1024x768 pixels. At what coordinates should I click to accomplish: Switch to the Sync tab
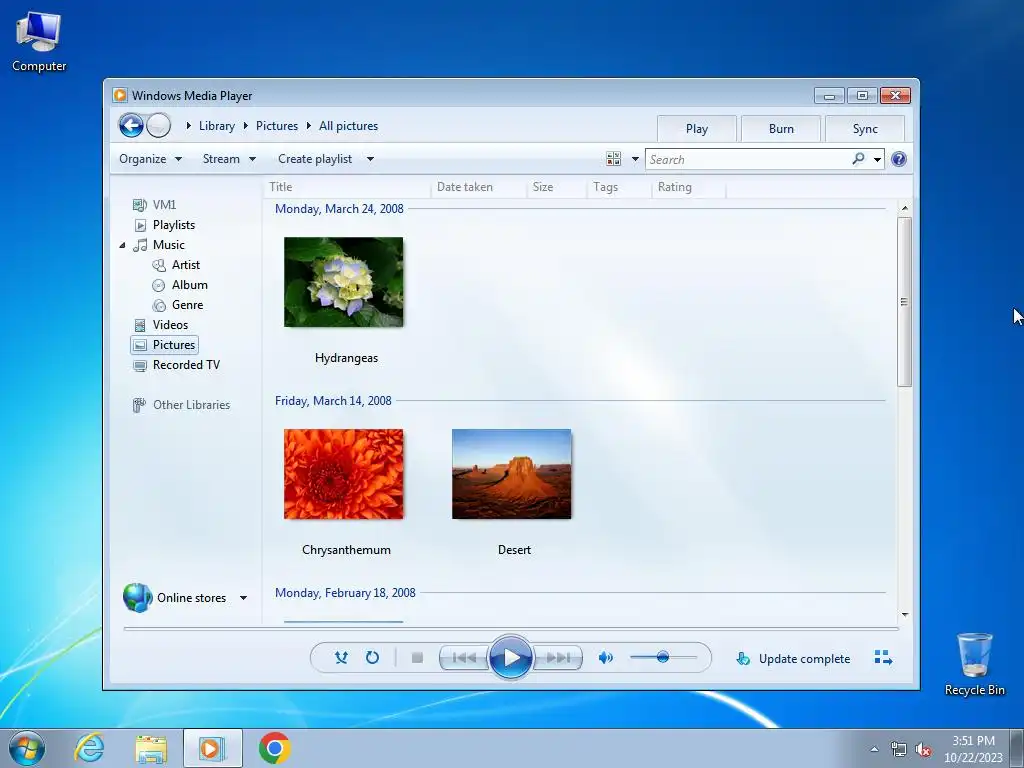pos(865,129)
